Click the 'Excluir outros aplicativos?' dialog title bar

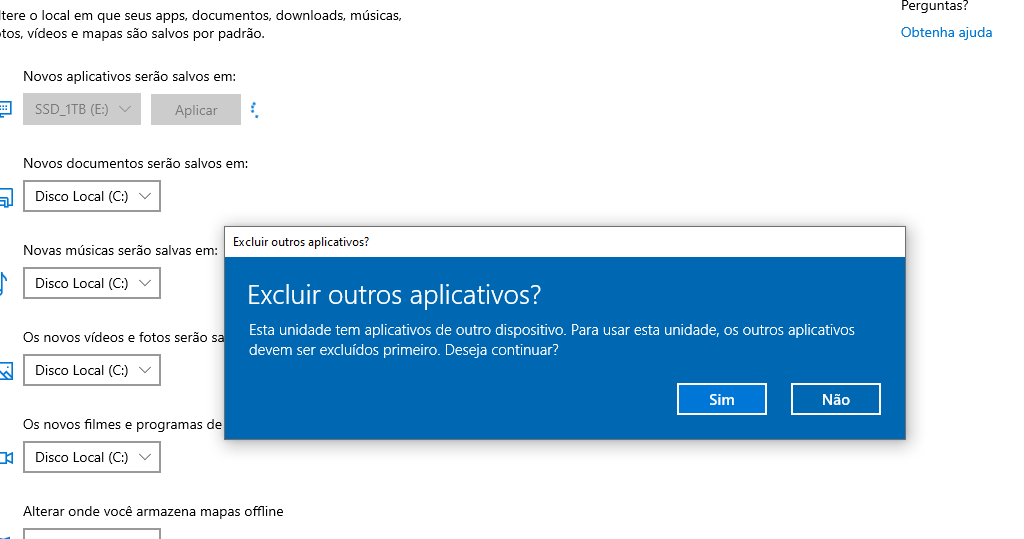(565, 242)
